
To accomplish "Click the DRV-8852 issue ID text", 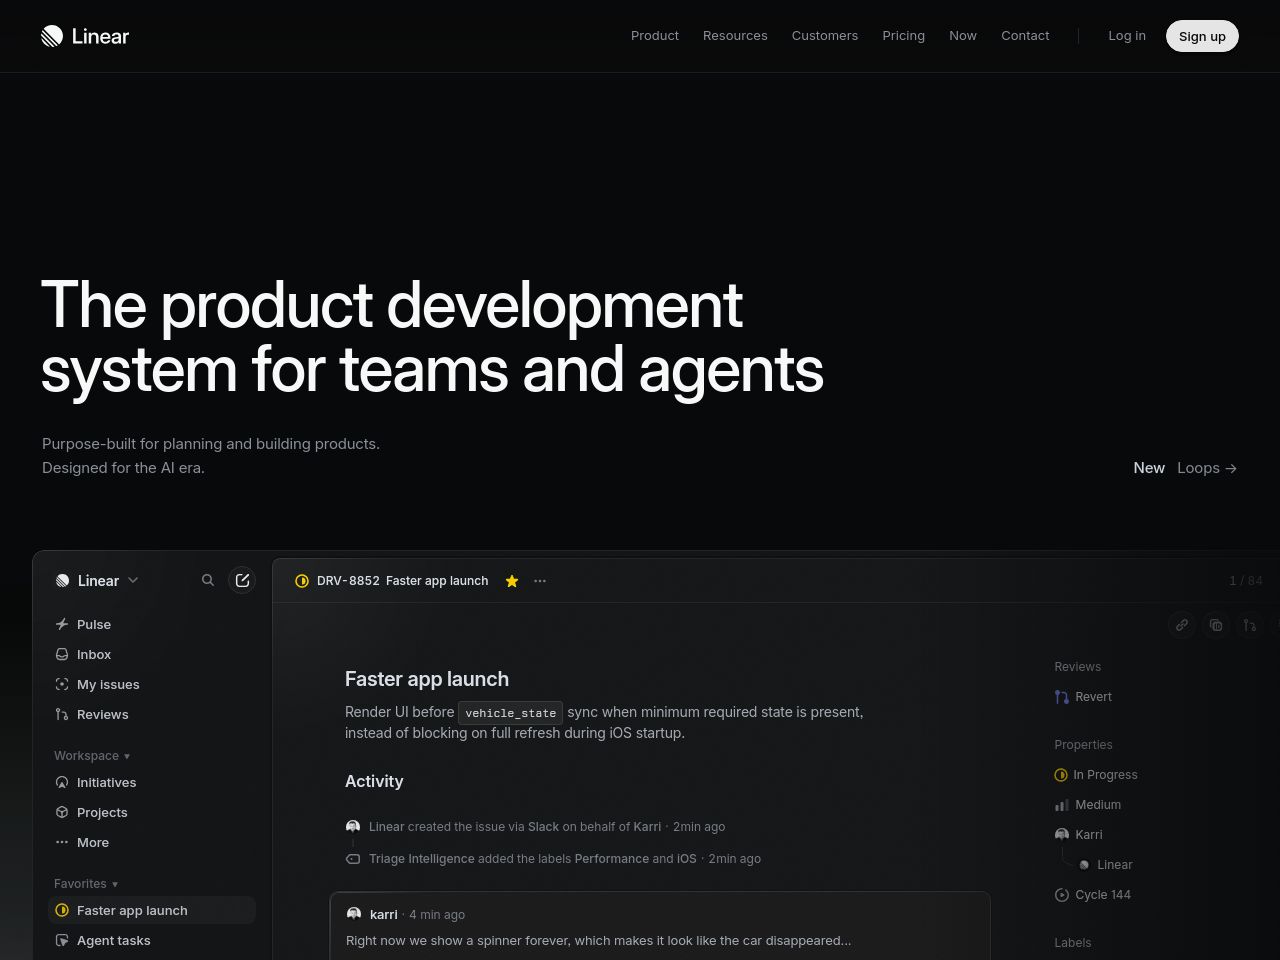I will 348,581.
